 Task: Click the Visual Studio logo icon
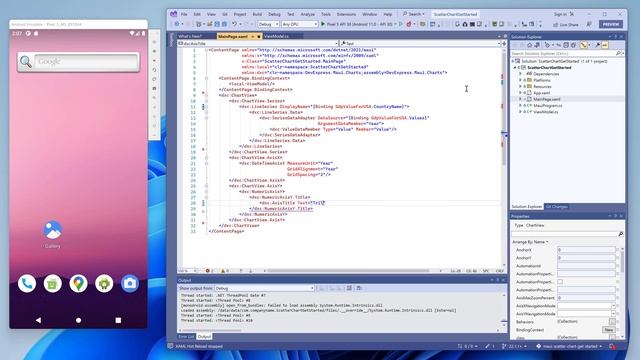click(174, 14)
